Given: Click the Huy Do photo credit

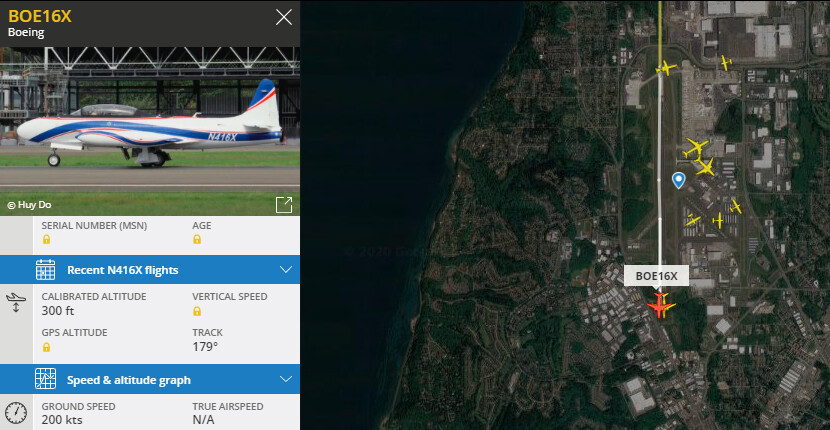Looking at the screenshot, I should point(30,205).
